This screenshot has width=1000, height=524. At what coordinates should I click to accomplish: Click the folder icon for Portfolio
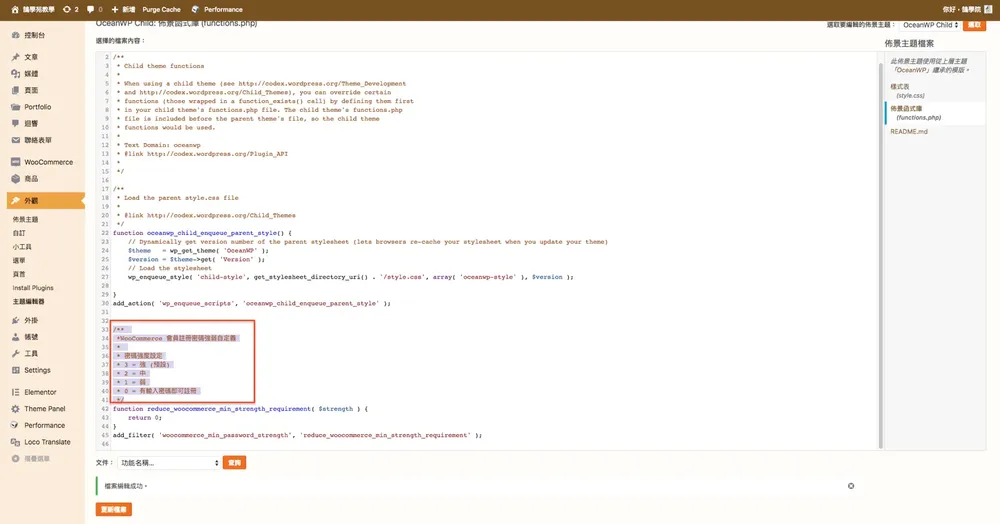pos(15,107)
